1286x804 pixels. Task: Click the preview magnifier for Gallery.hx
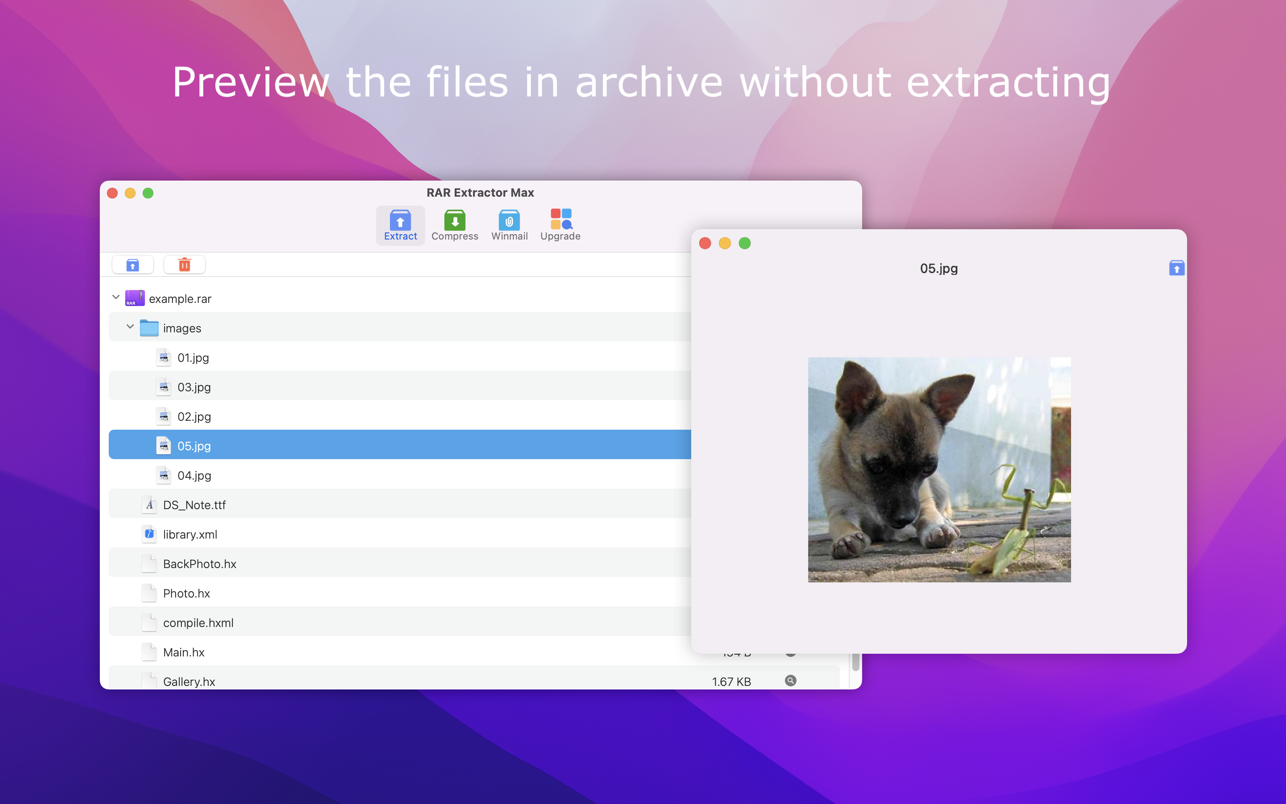point(790,681)
